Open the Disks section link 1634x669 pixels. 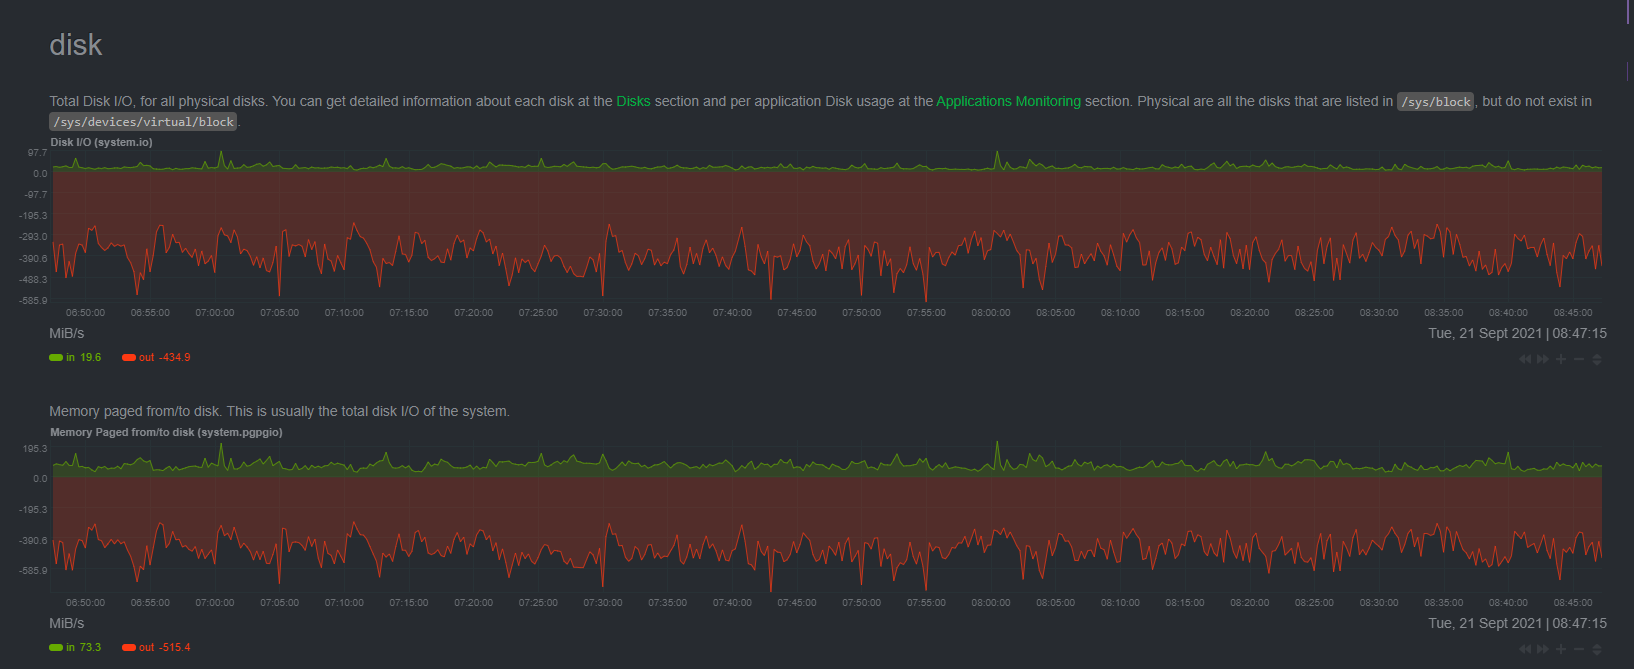pyautogui.click(x=633, y=101)
